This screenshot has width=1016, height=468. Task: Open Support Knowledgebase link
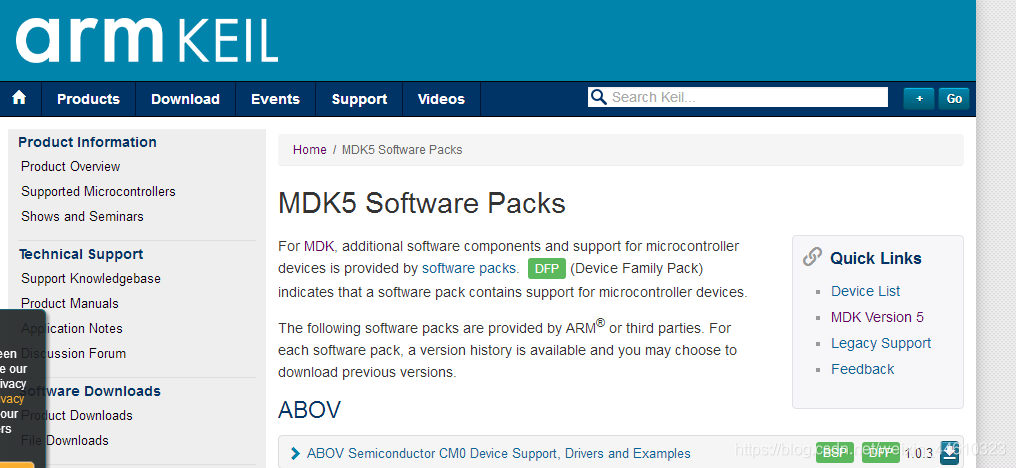[x=91, y=278]
